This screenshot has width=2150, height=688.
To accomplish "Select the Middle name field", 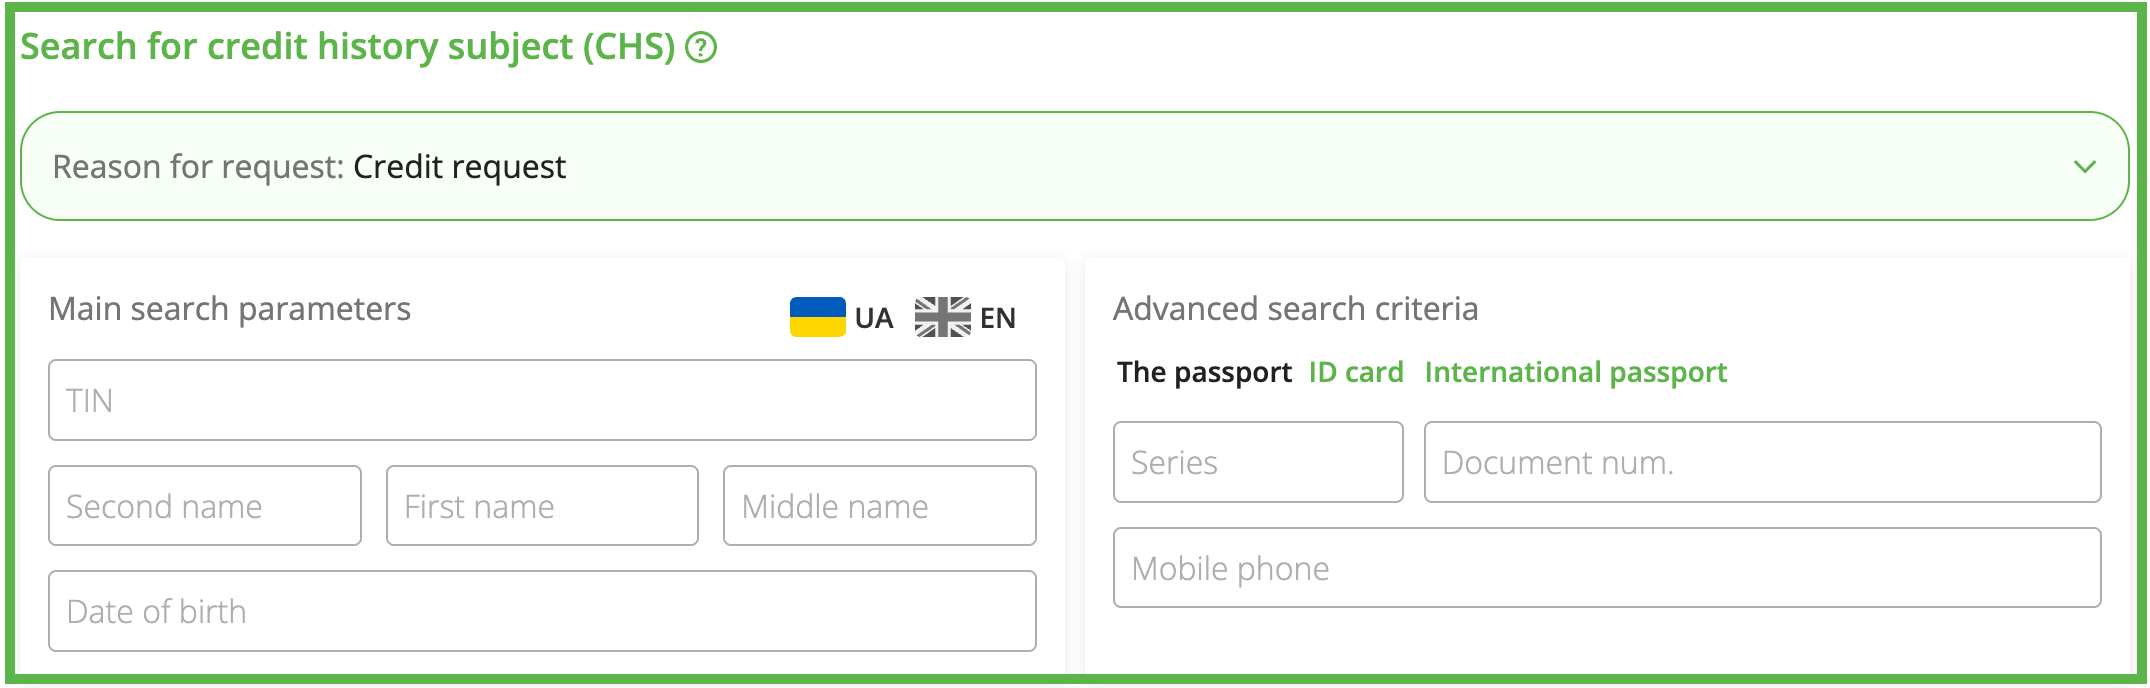I will tap(879, 506).
